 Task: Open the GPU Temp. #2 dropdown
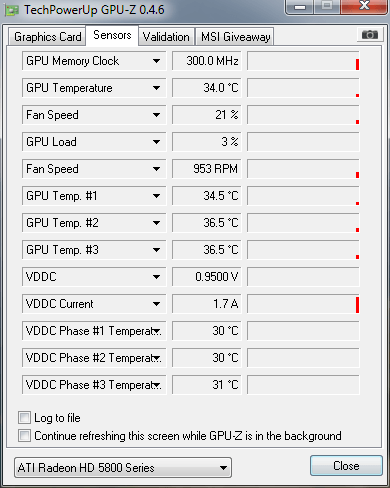tap(94, 223)
